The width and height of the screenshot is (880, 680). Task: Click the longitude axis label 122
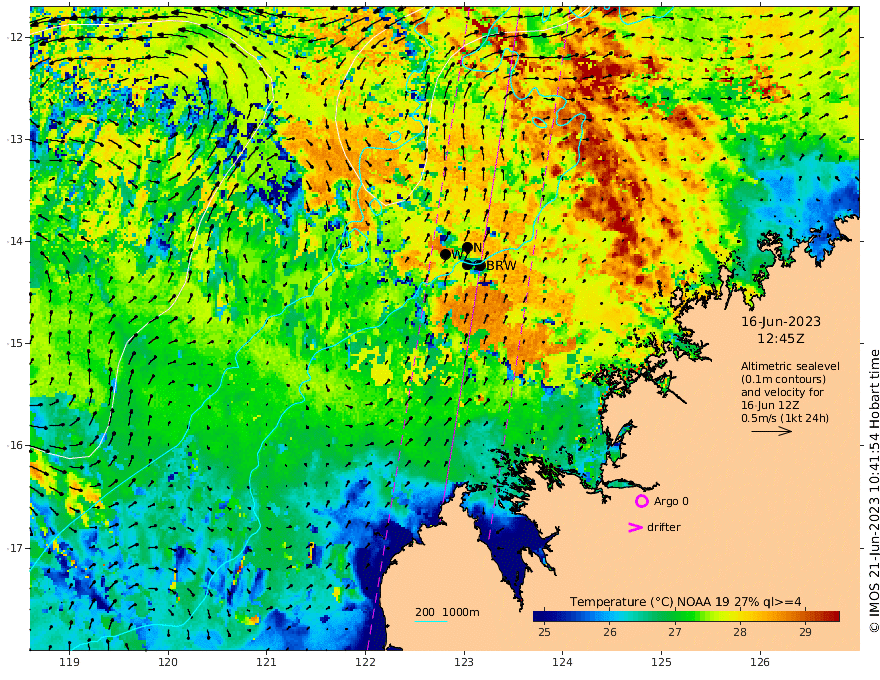pyautogui.click(x=365, y=663)
